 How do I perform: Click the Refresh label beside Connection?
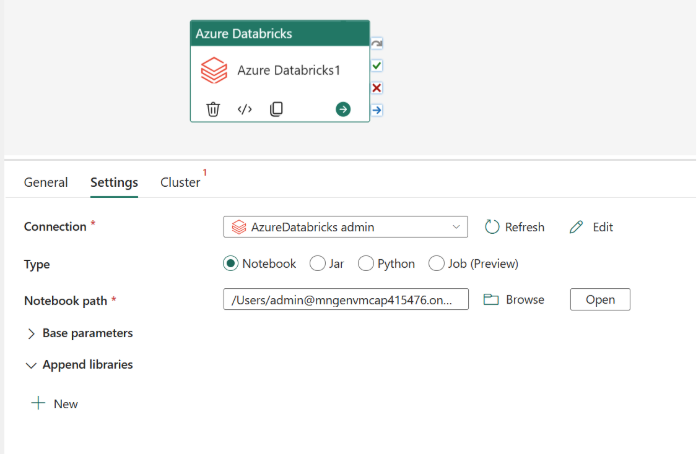pyautogui.click(x=525, y=227)
